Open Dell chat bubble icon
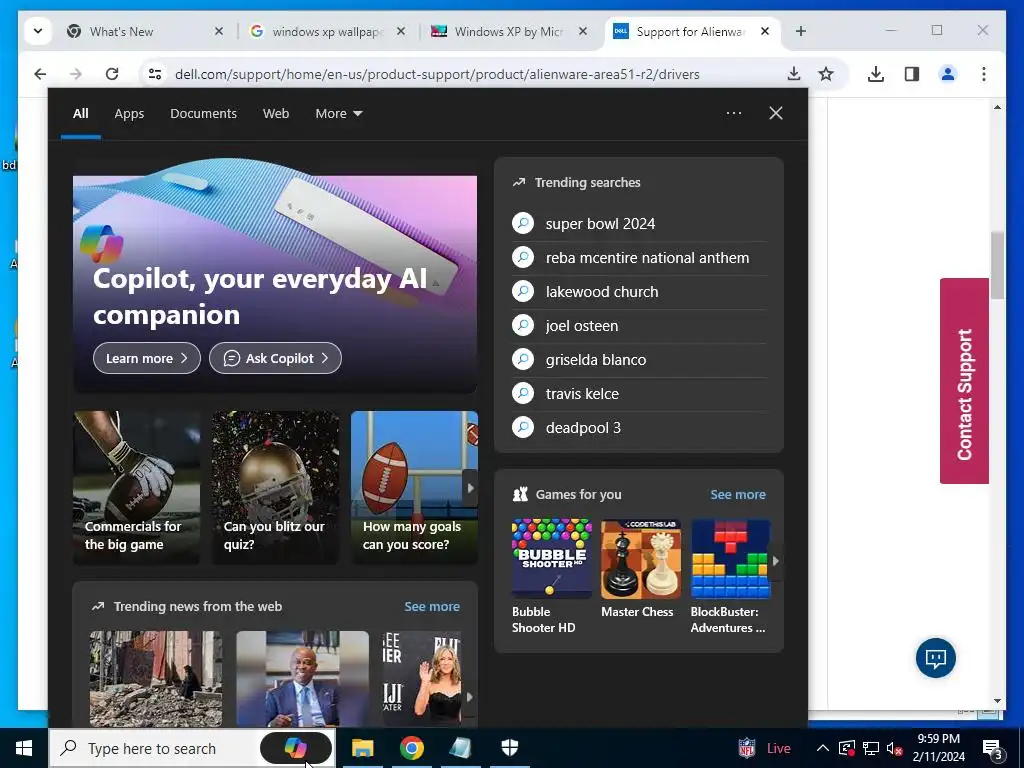This screenshot has height=768, width=1024. point(935,658)
